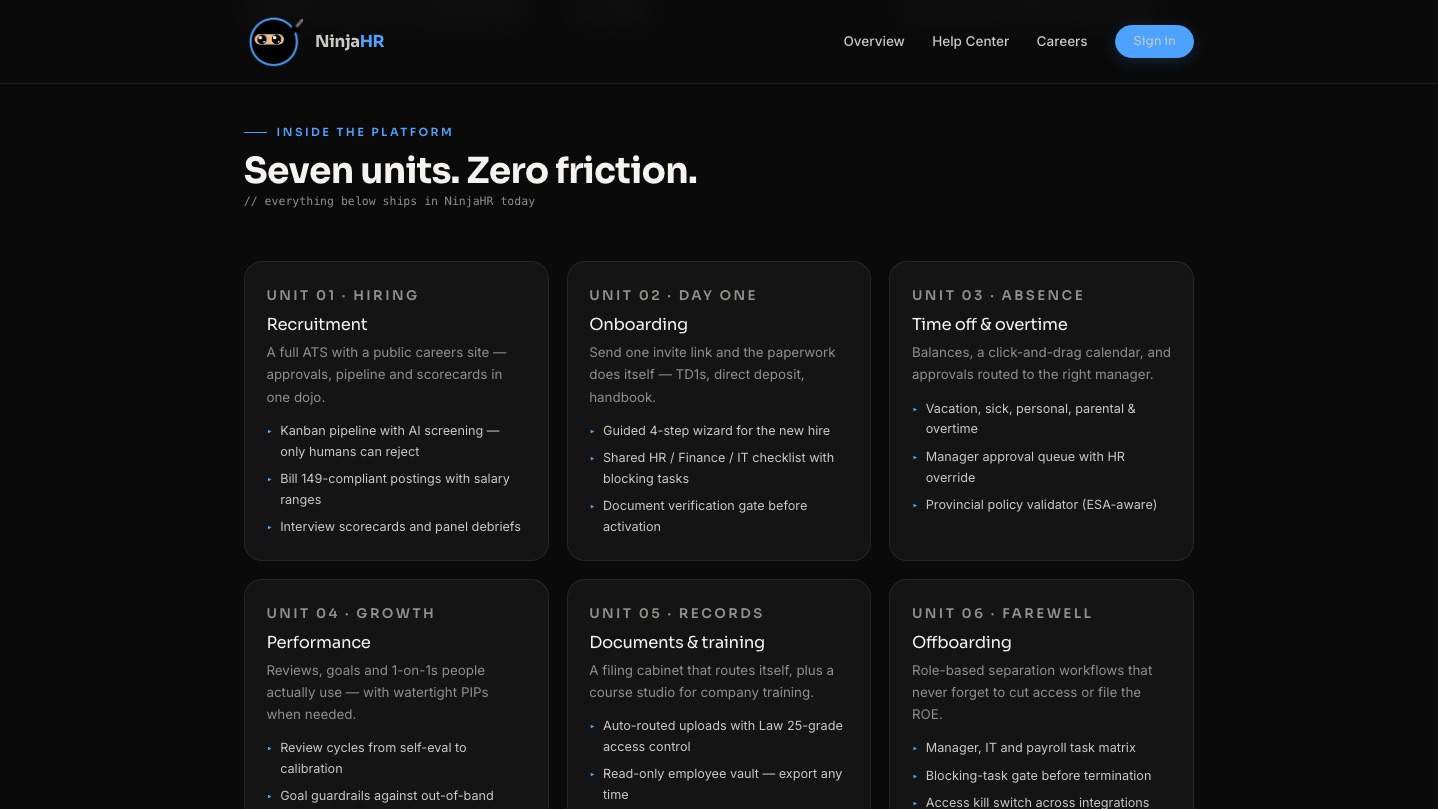Click the 'UNIT 01 · HIRING' label
The width and height of the screenshot is (1438, 809).
pos(342,295)
